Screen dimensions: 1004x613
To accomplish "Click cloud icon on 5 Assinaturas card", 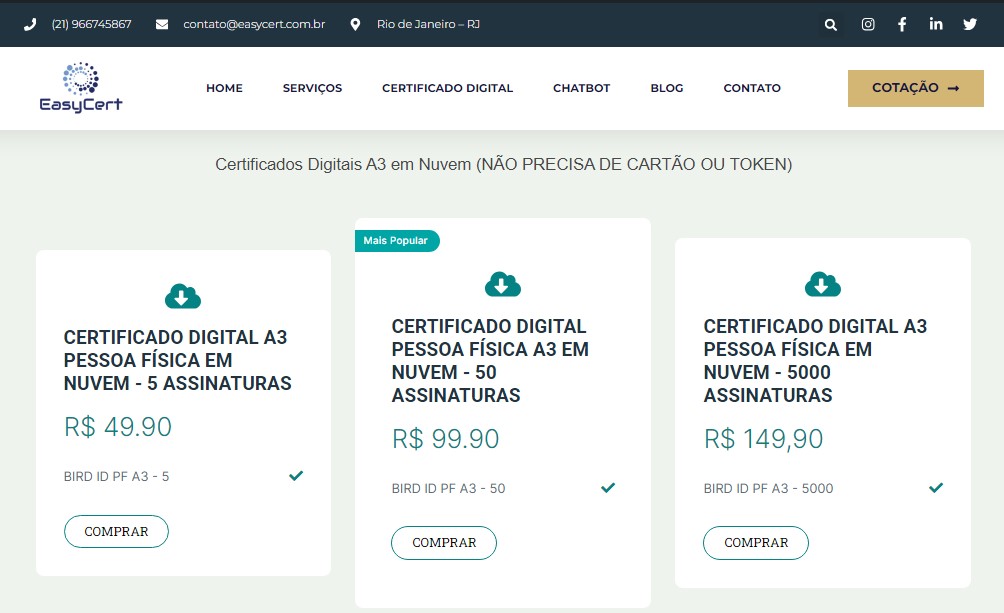I will click(183, 296).
